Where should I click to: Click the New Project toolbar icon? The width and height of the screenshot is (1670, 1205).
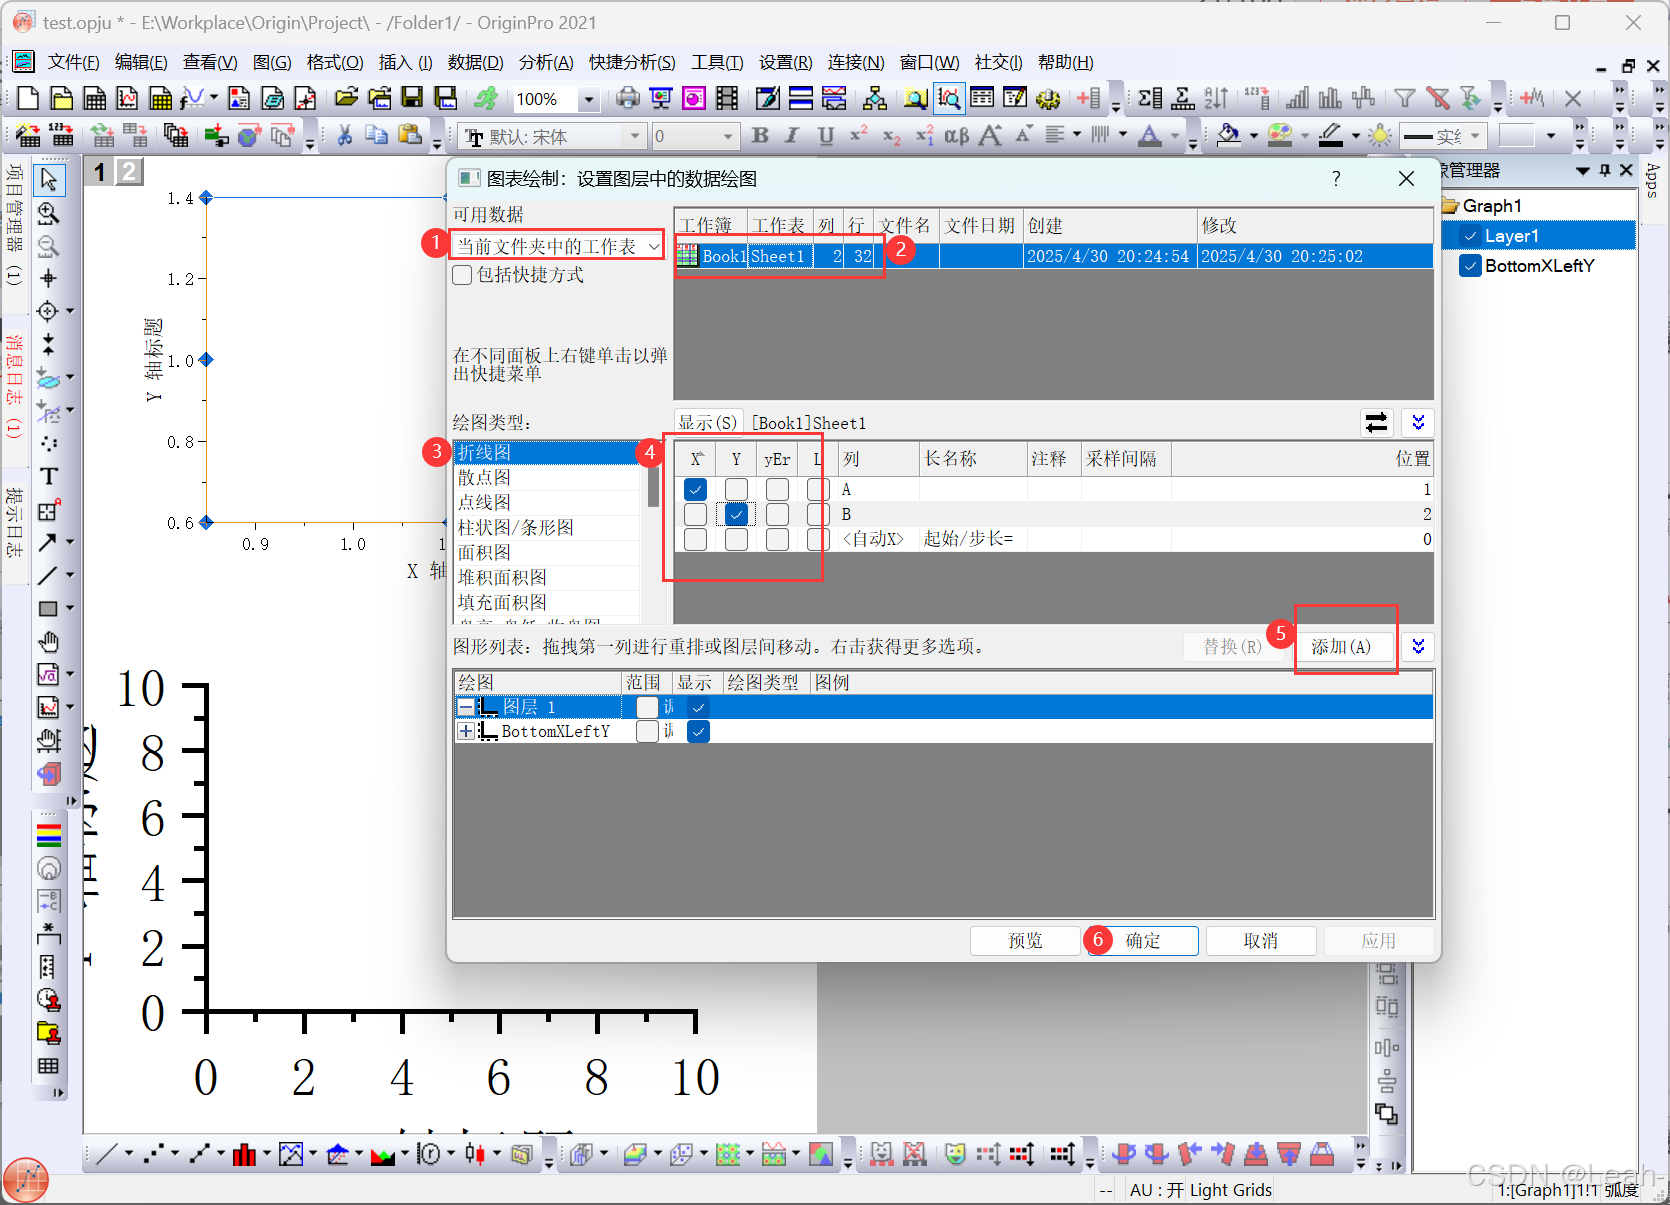(x=26, y=98)
